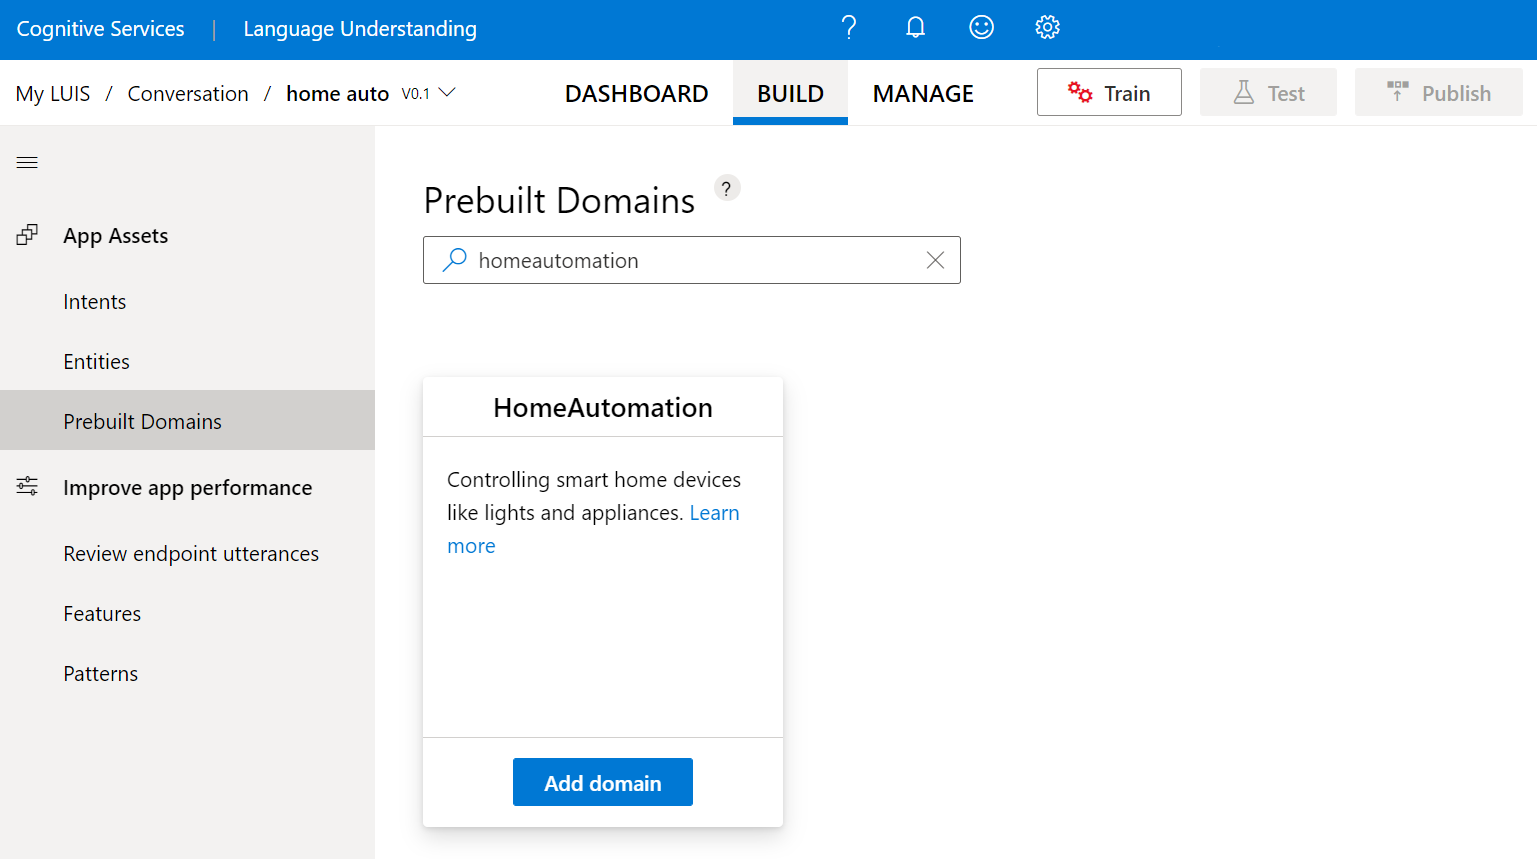Open notifications using the bell icon
Screen dimensions: 1537x859
[x=915, y=27]
